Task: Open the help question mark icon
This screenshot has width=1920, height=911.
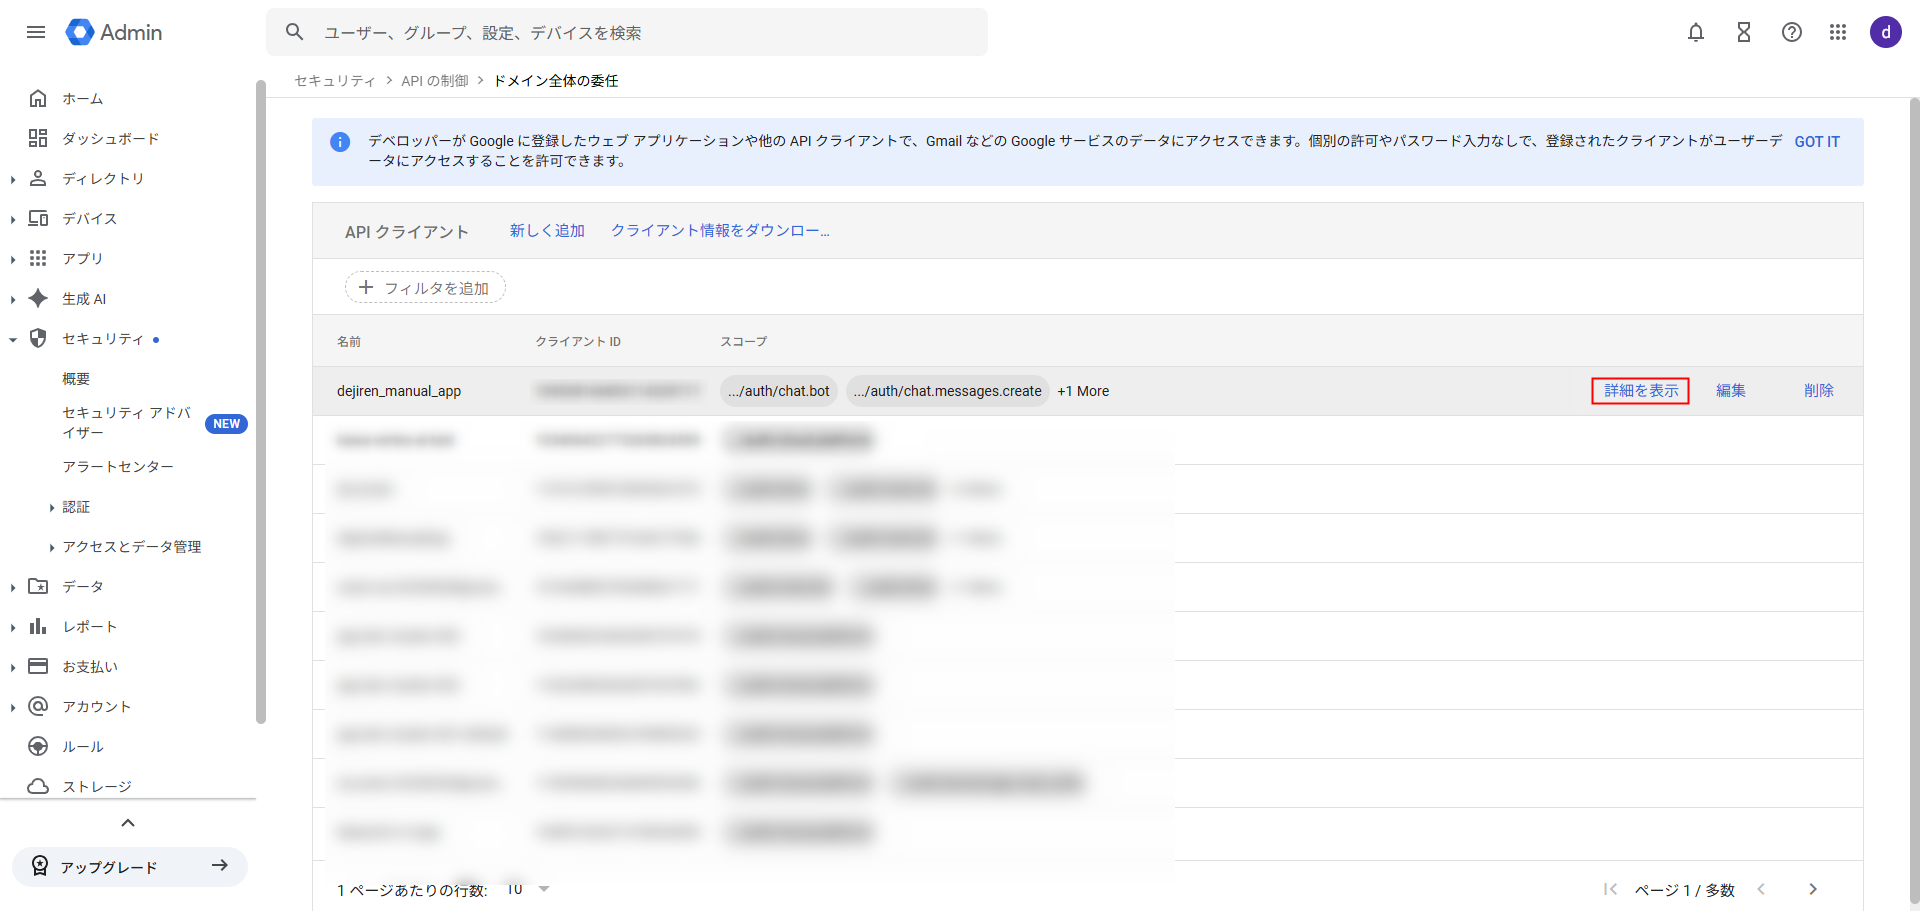Action: point(1791,32)
